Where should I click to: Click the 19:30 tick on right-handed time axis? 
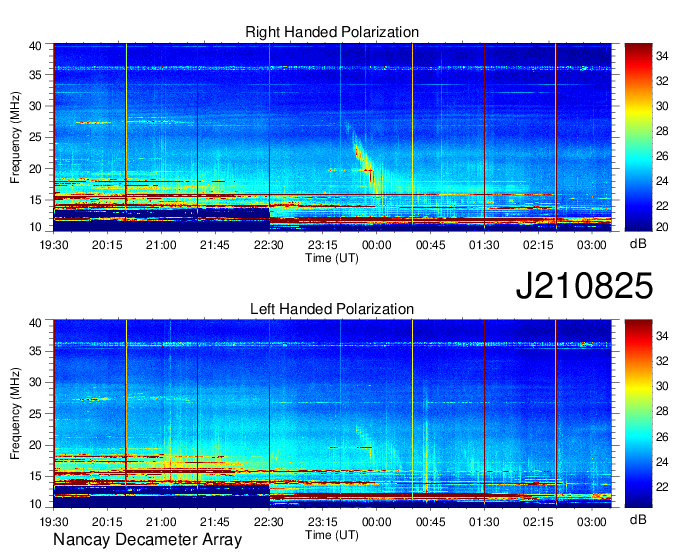point(54,245)
